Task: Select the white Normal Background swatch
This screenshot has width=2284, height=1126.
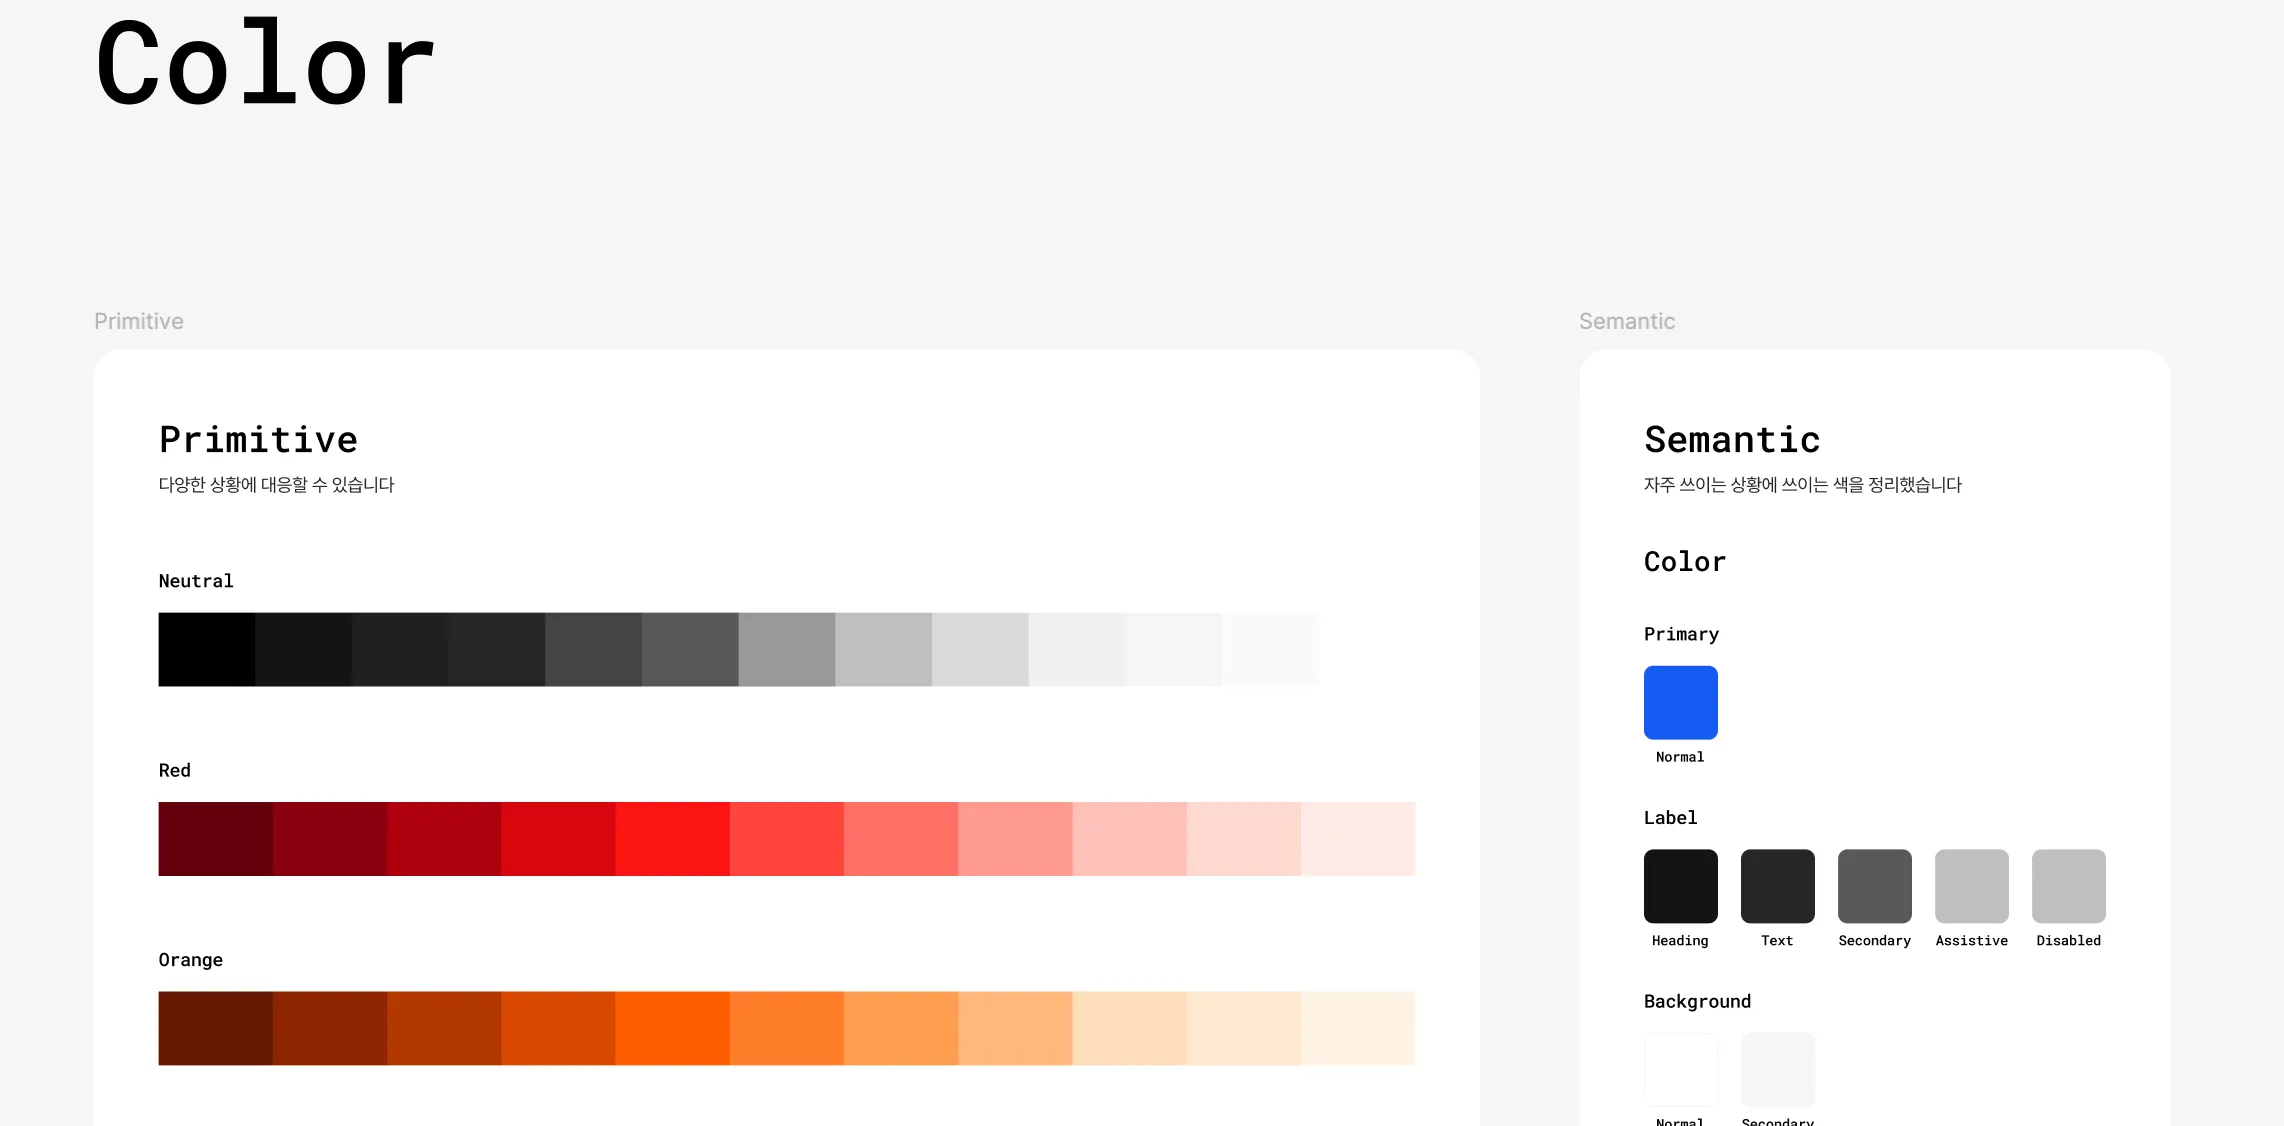Action: pyautogui.click(x=1680, y=1069)
